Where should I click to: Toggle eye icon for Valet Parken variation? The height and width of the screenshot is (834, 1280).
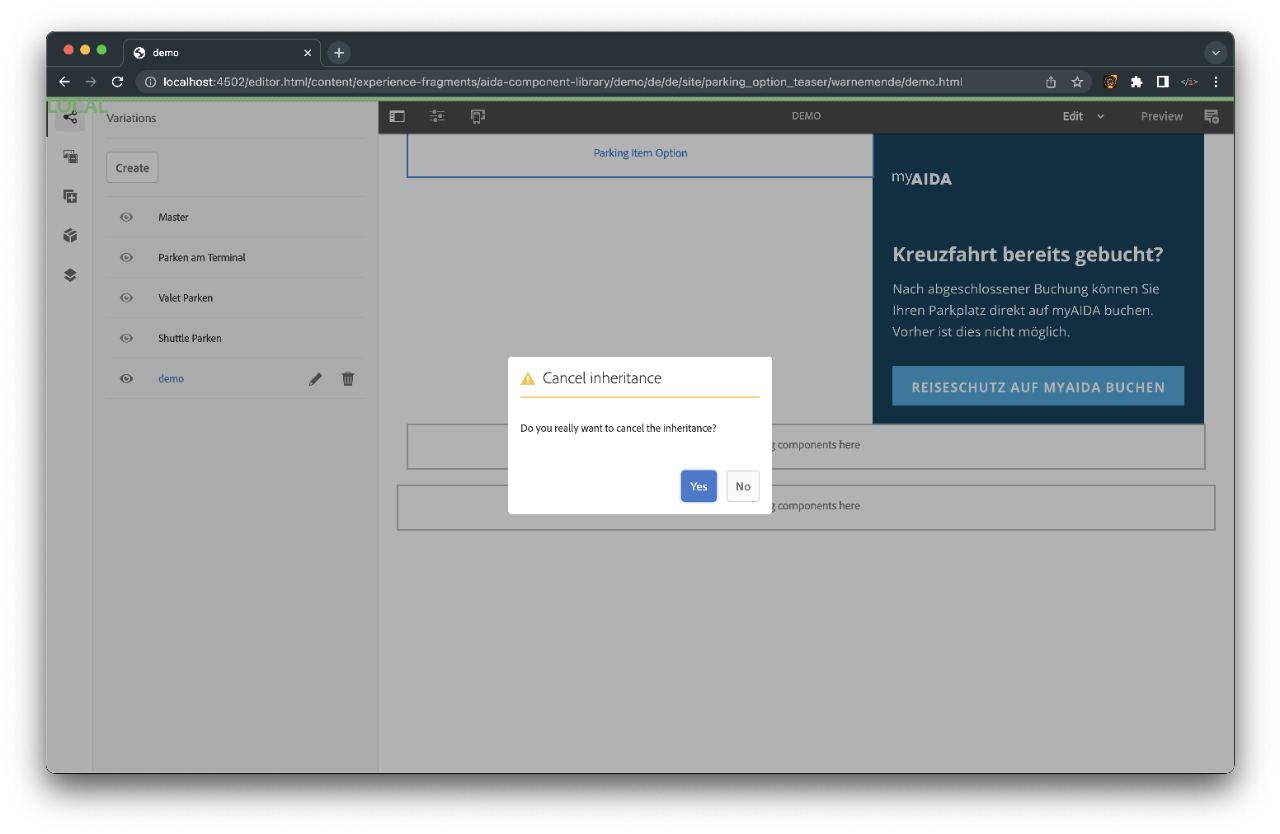[127, 298]
